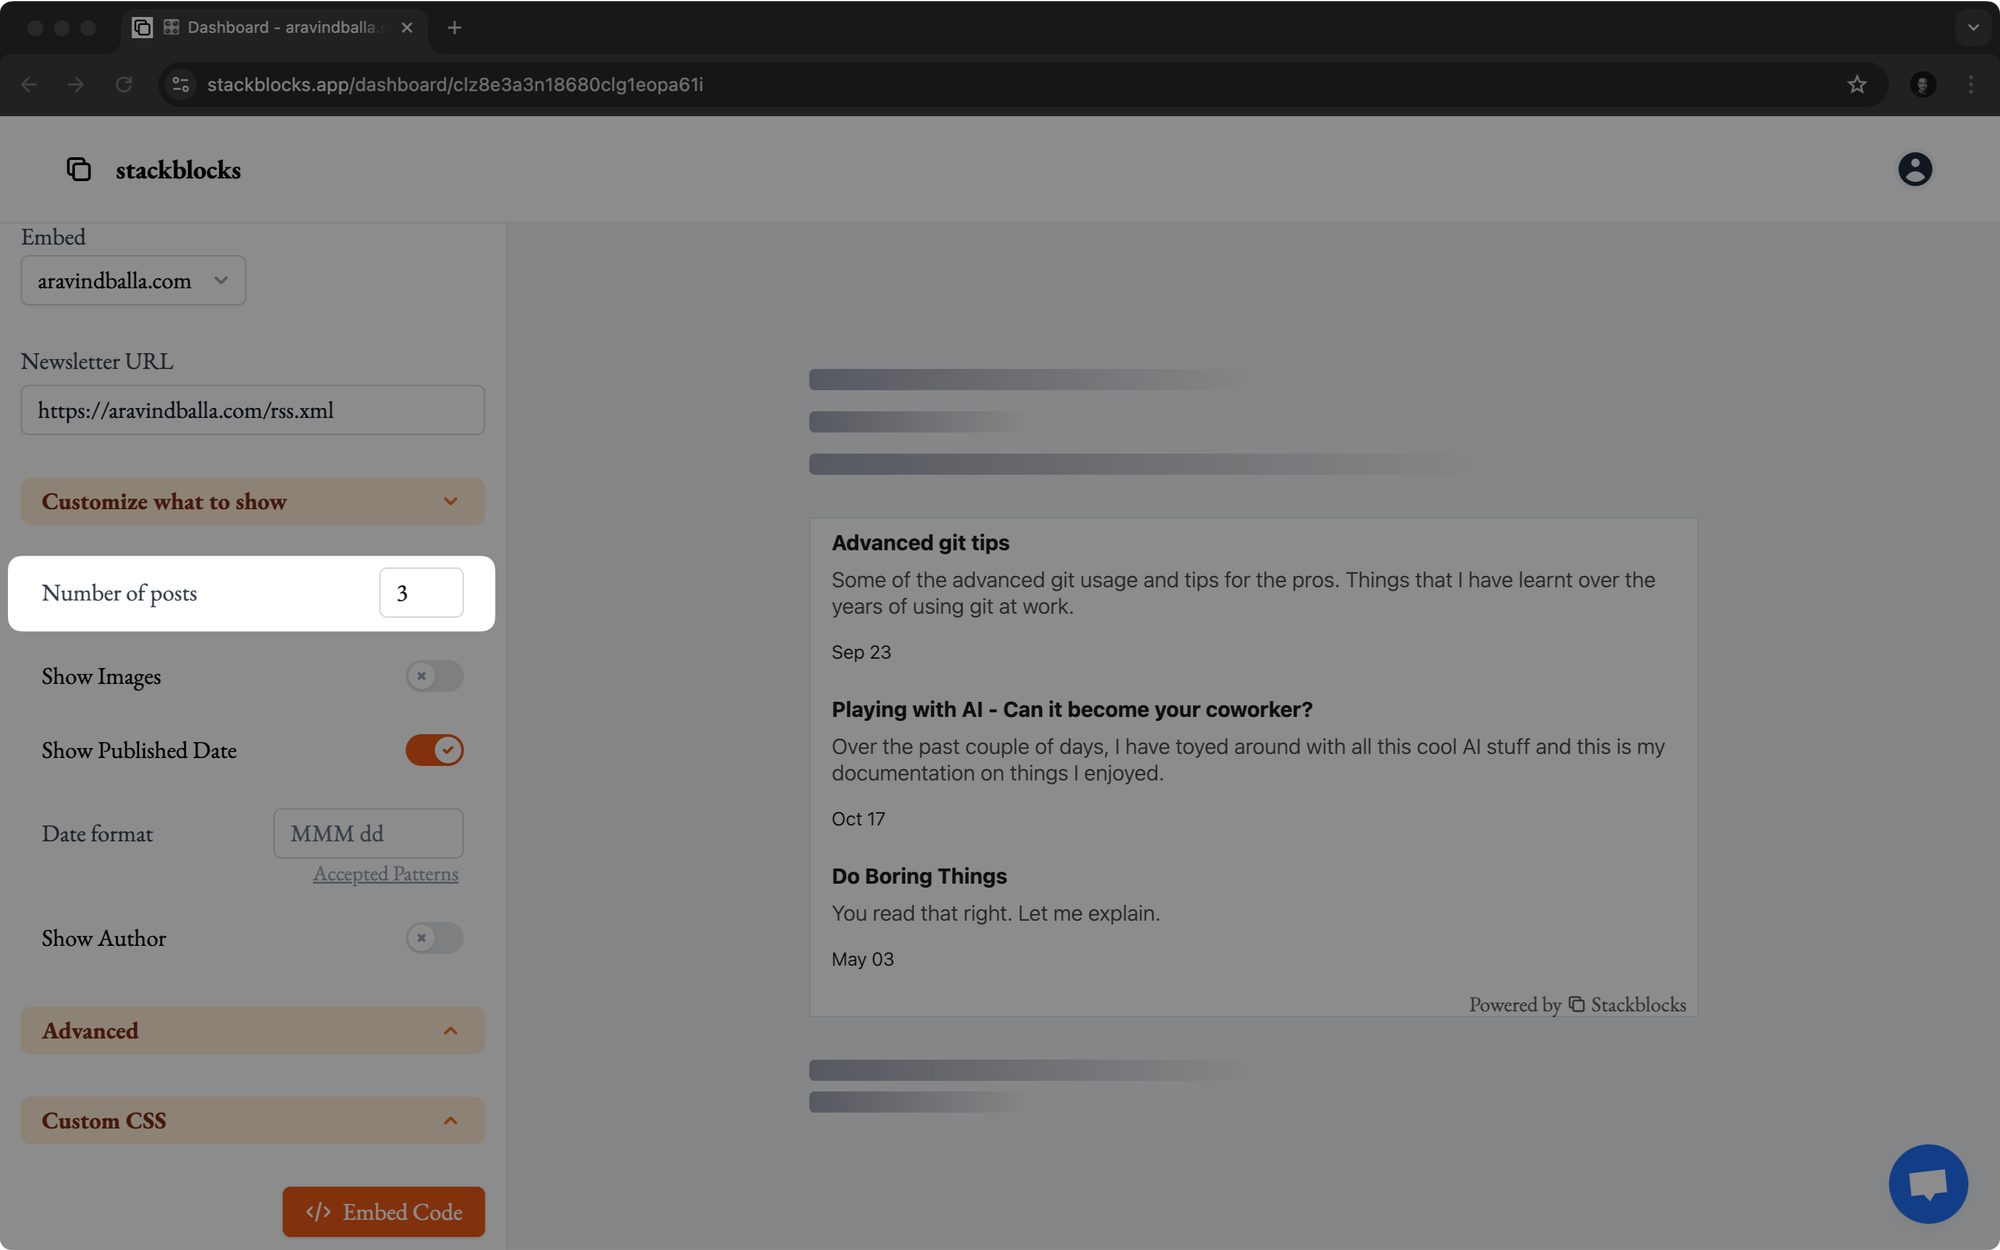Toggle the Show Author switch on
The width and height of the screenshot is (2000, 1250).
tap(435, 938)
